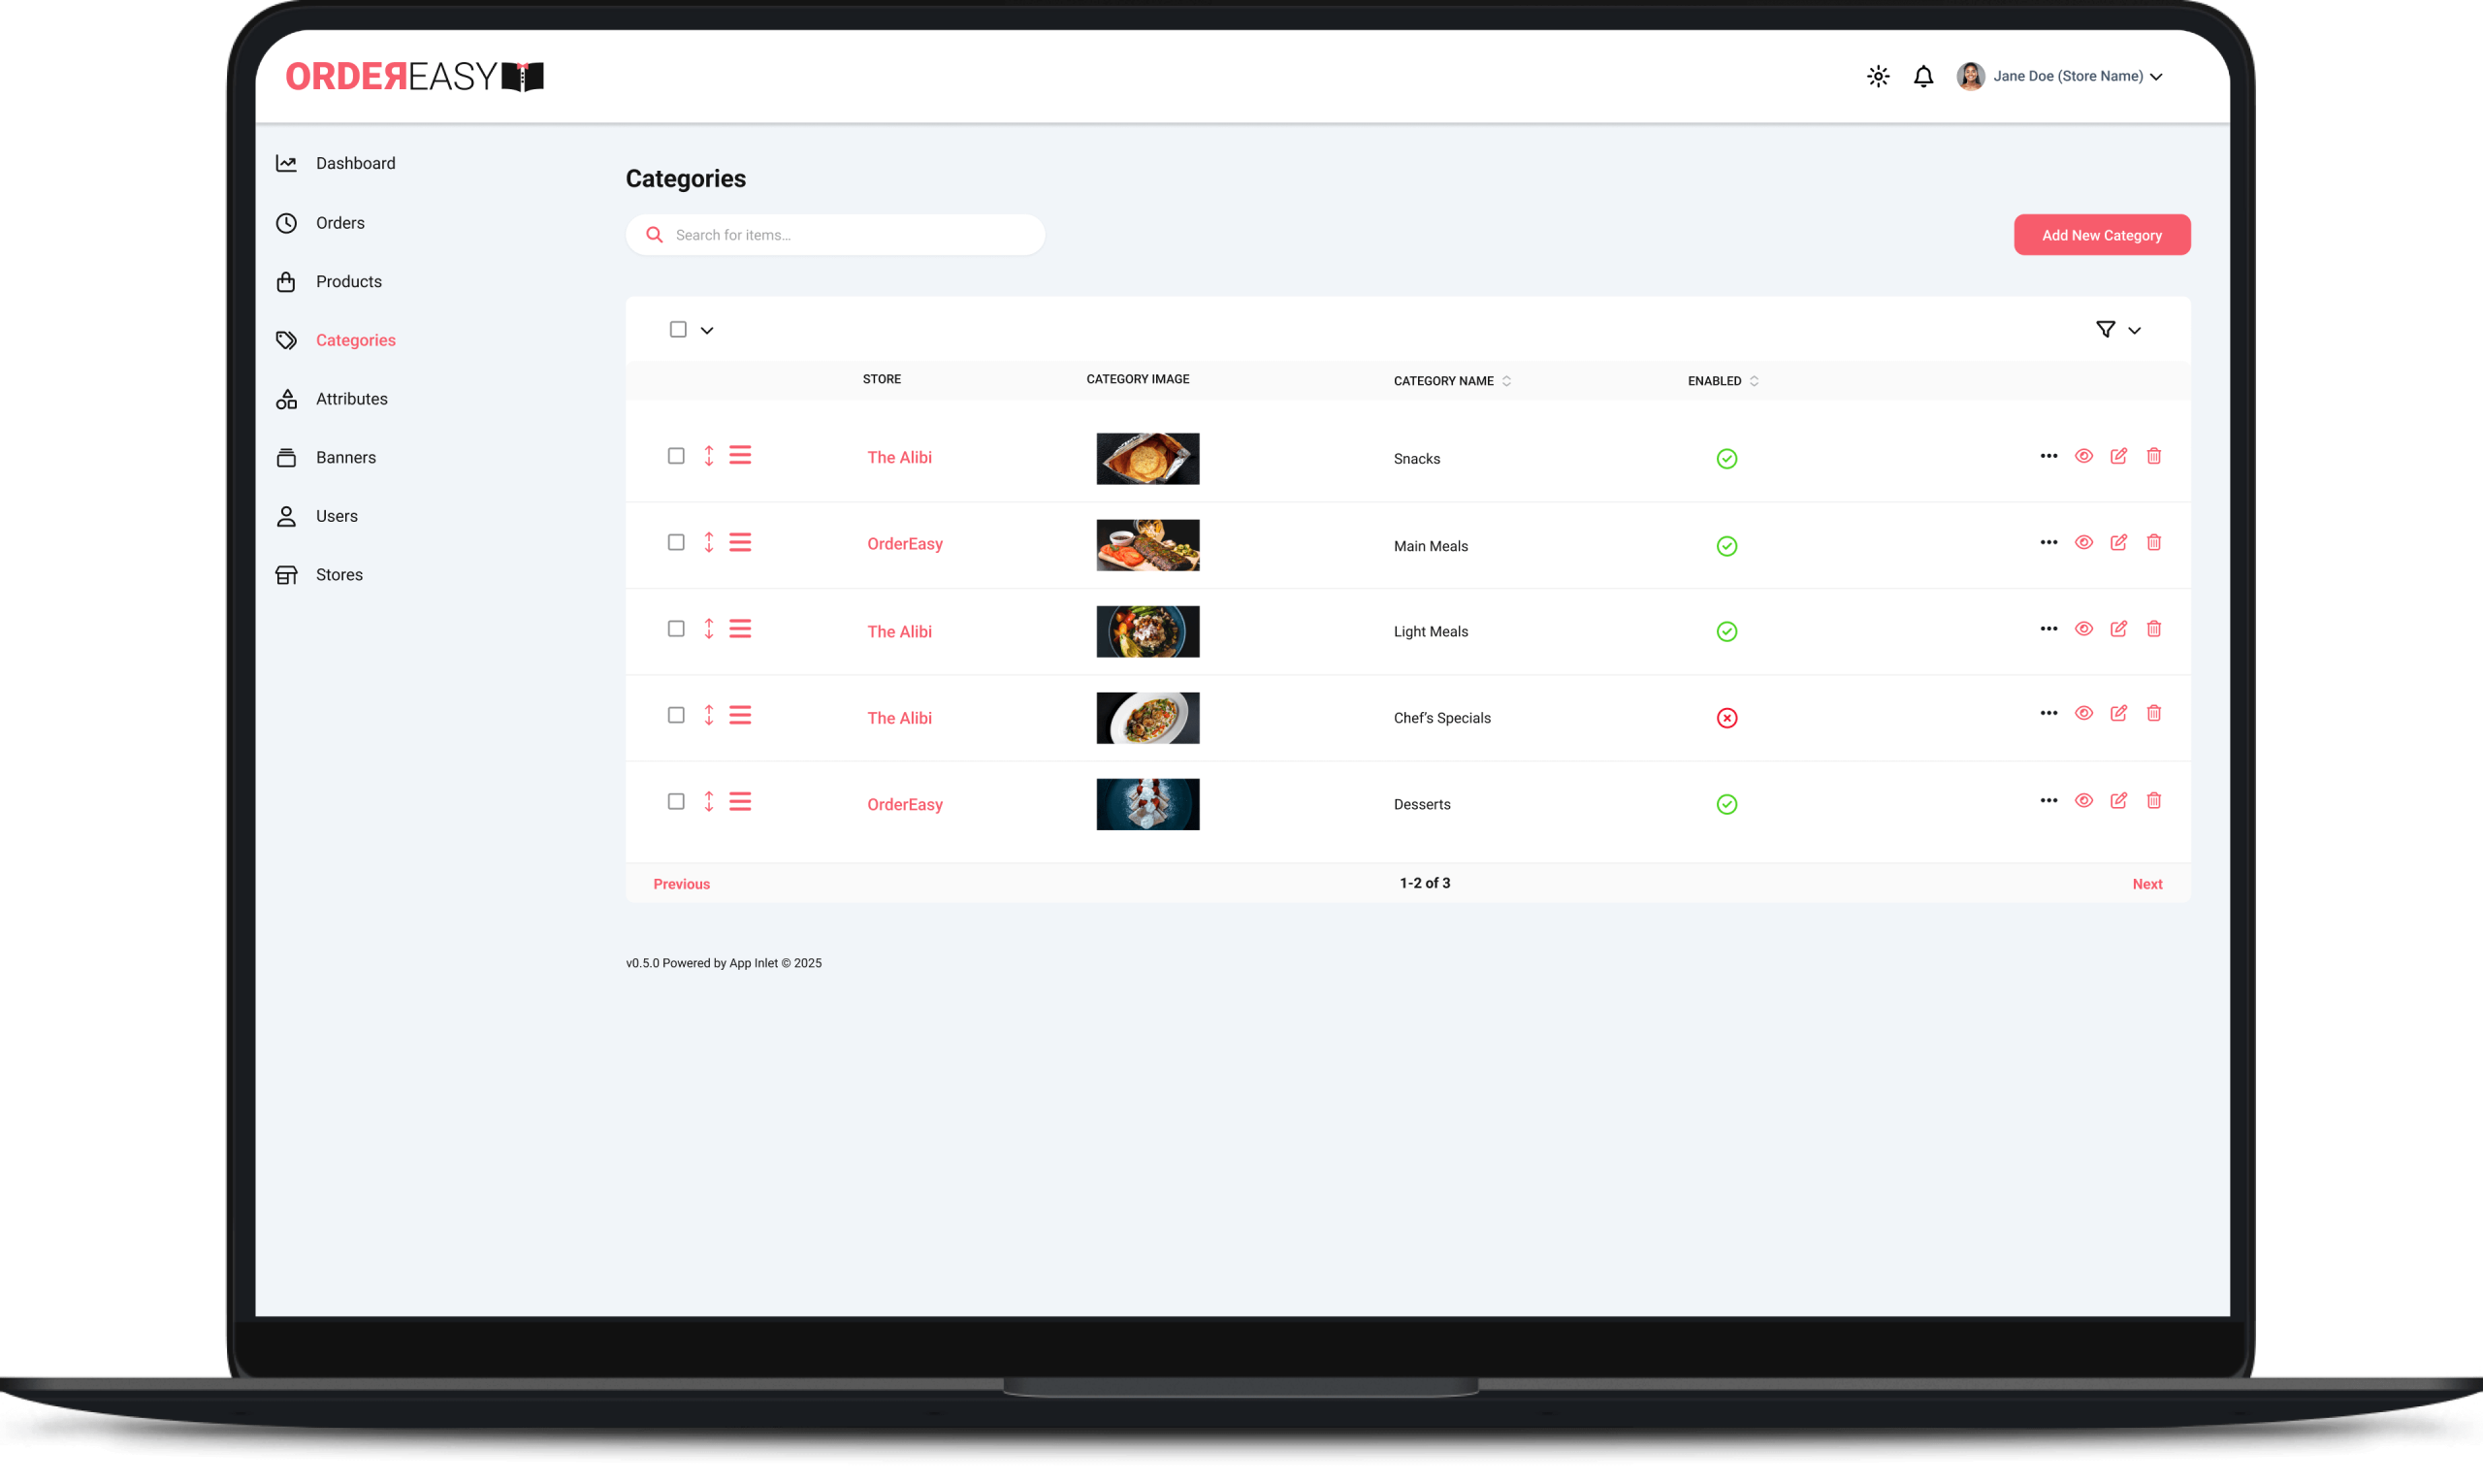Viewport: 2483px width, 1484px height.
Task: Go to Banners in the sidebar
Action: tap(345, 458)
